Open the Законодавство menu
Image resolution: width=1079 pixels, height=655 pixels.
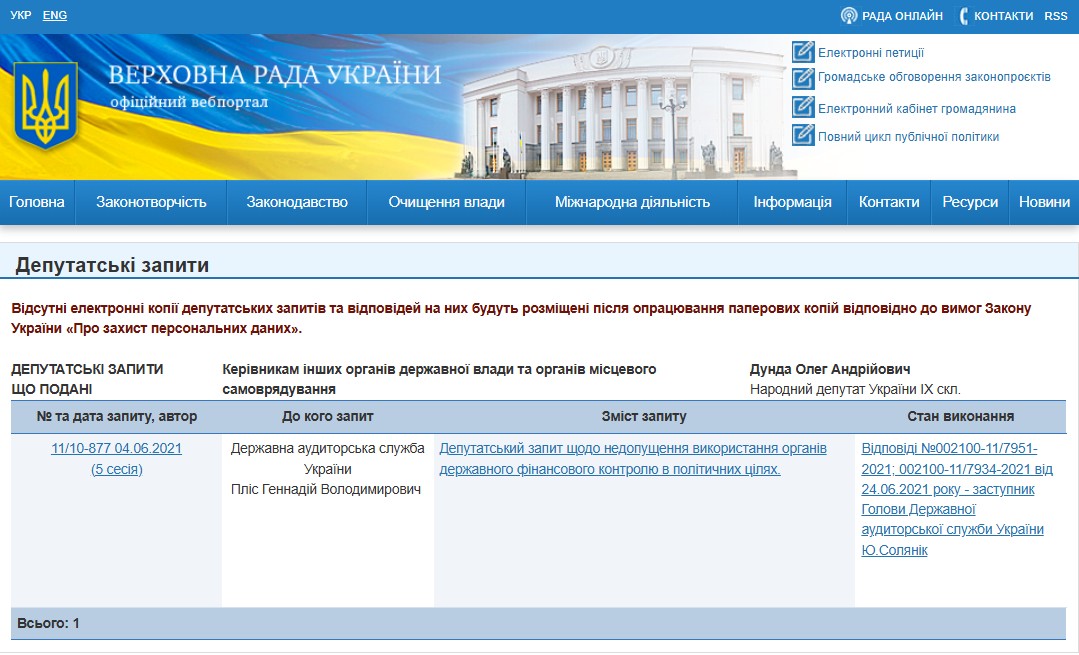tap(297, 202)
